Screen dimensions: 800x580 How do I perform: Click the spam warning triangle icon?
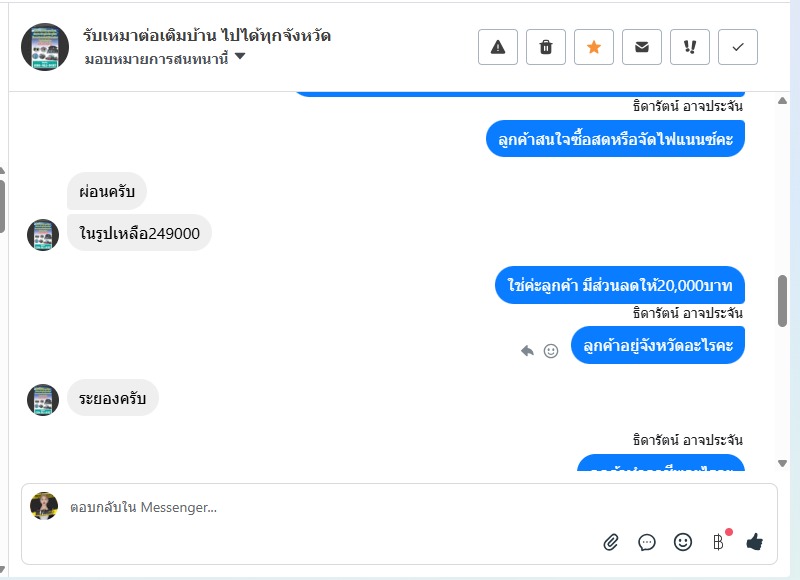(498, 47)
